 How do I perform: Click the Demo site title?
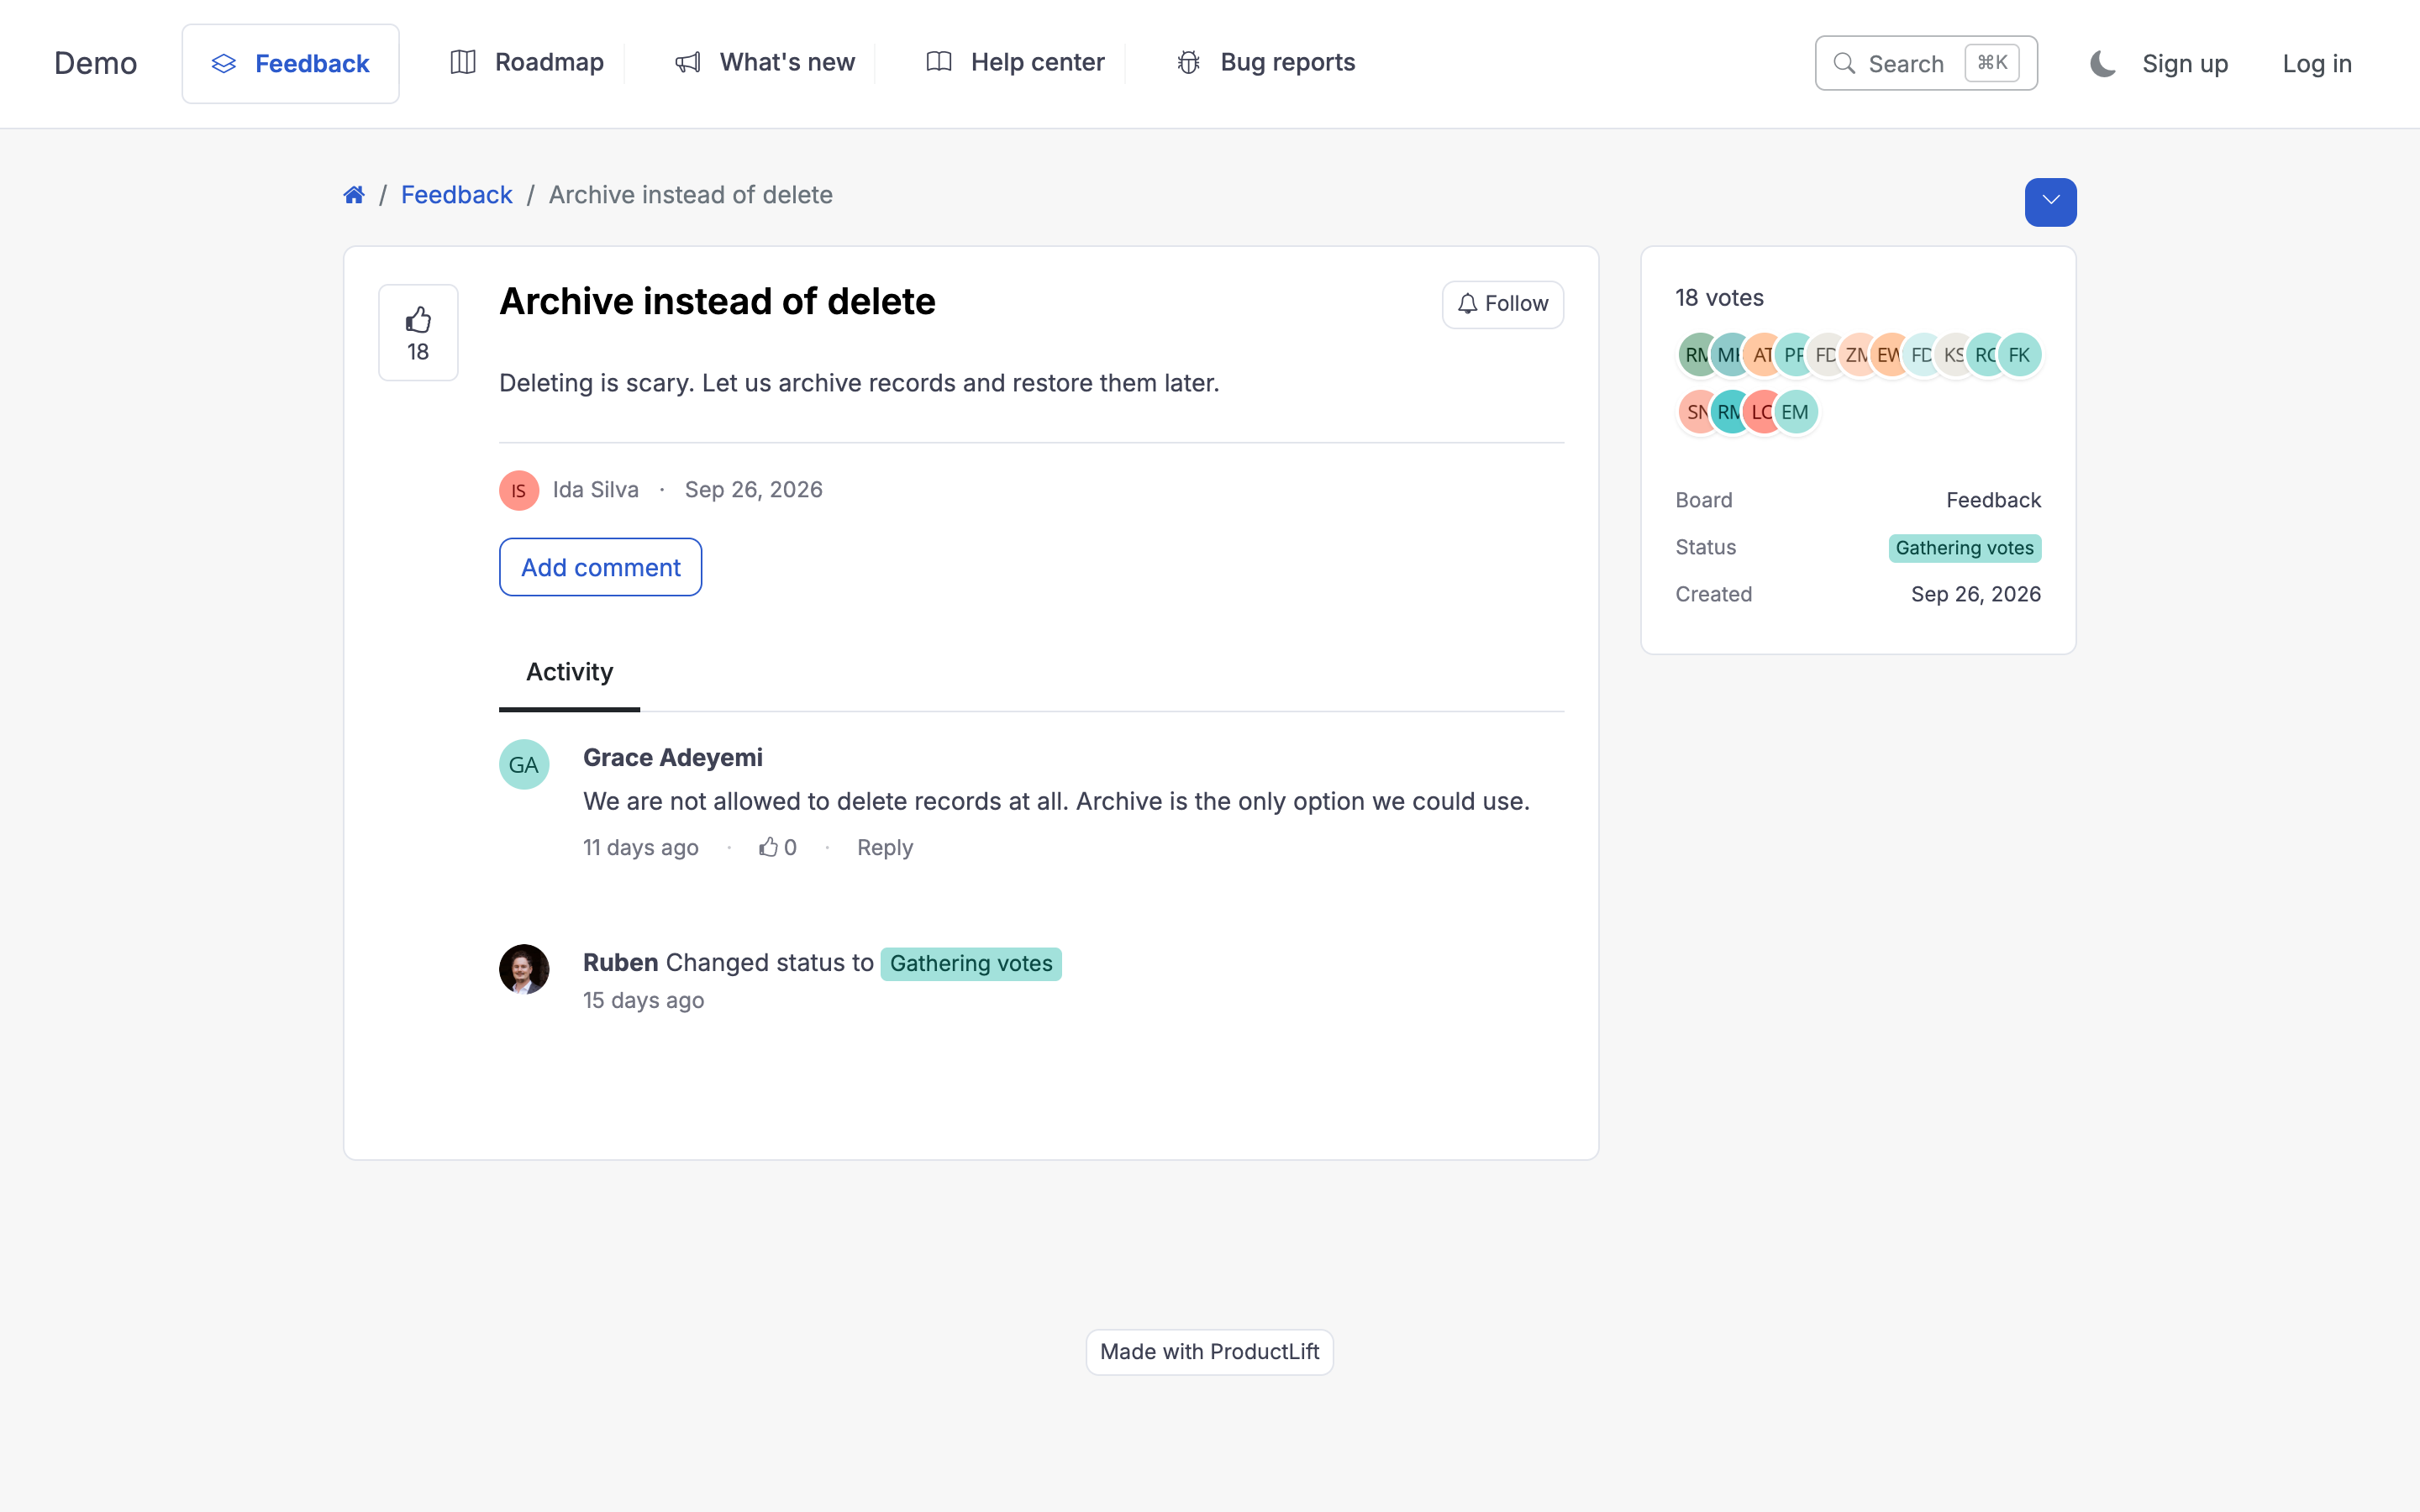[96, 63]
